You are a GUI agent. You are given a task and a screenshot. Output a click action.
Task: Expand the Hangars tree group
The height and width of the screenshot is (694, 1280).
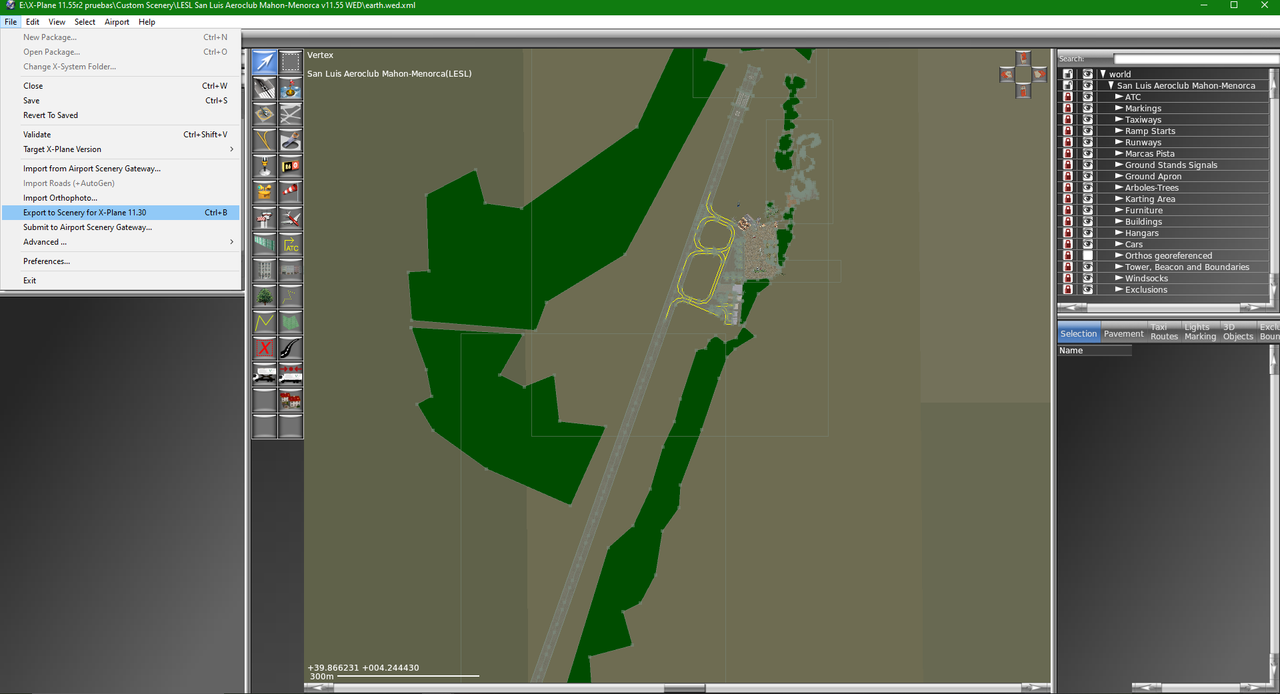point(1119,233)
